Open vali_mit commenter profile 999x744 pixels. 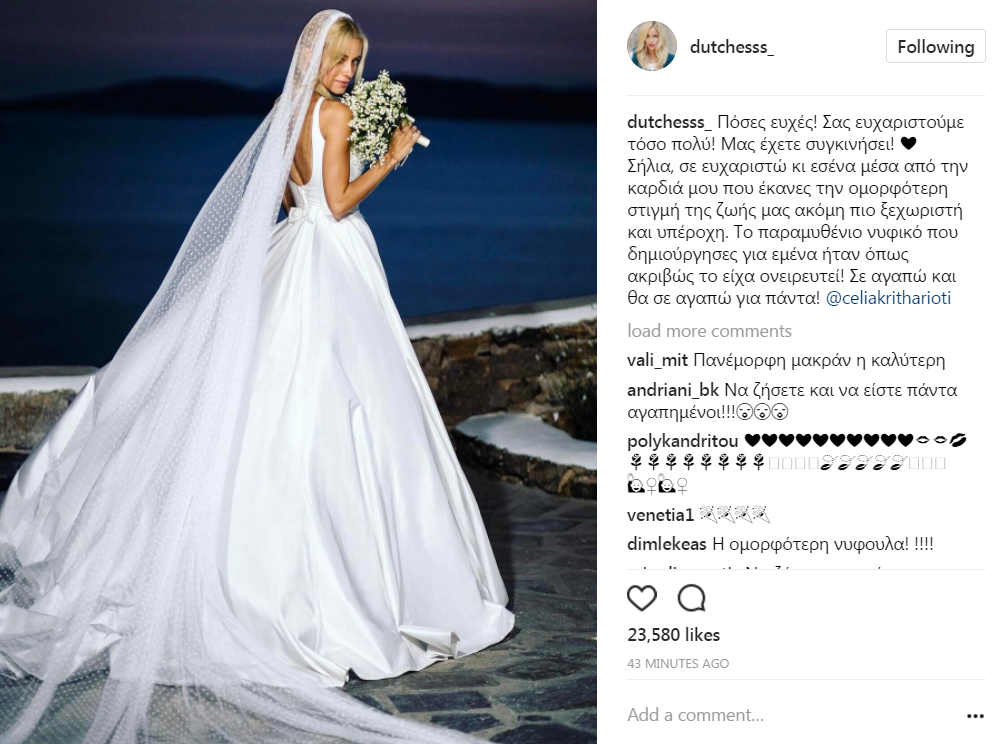point(657,361)
